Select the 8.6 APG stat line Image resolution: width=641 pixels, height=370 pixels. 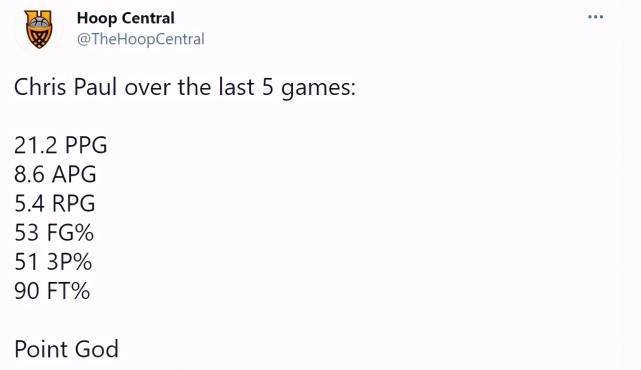point(55,174)
